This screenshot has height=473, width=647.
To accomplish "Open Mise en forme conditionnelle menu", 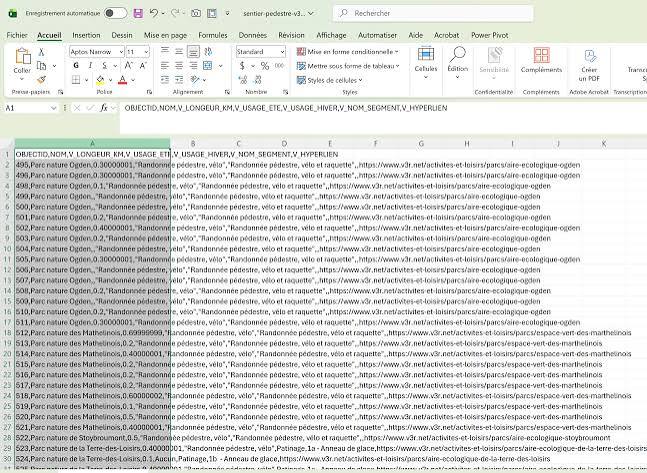I will coord(348,52).
